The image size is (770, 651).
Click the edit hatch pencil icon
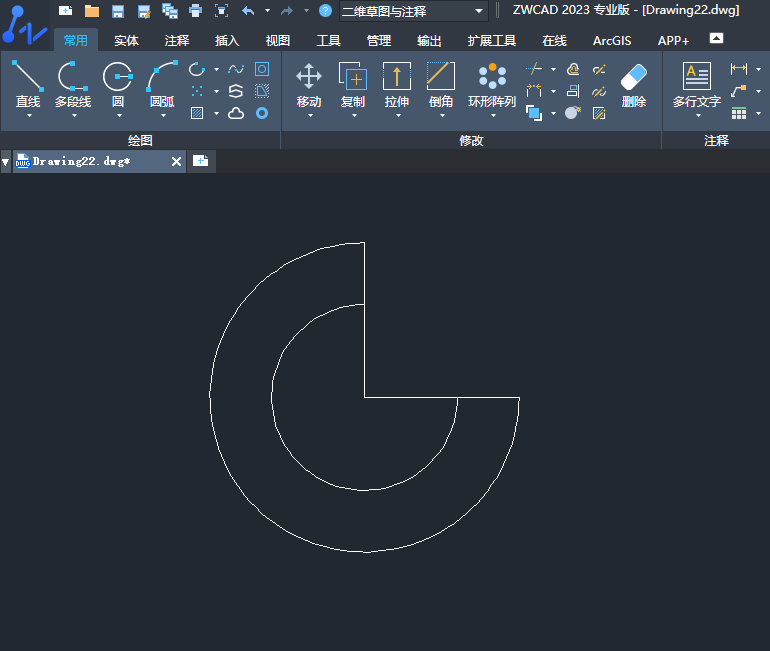coord(599,113)
